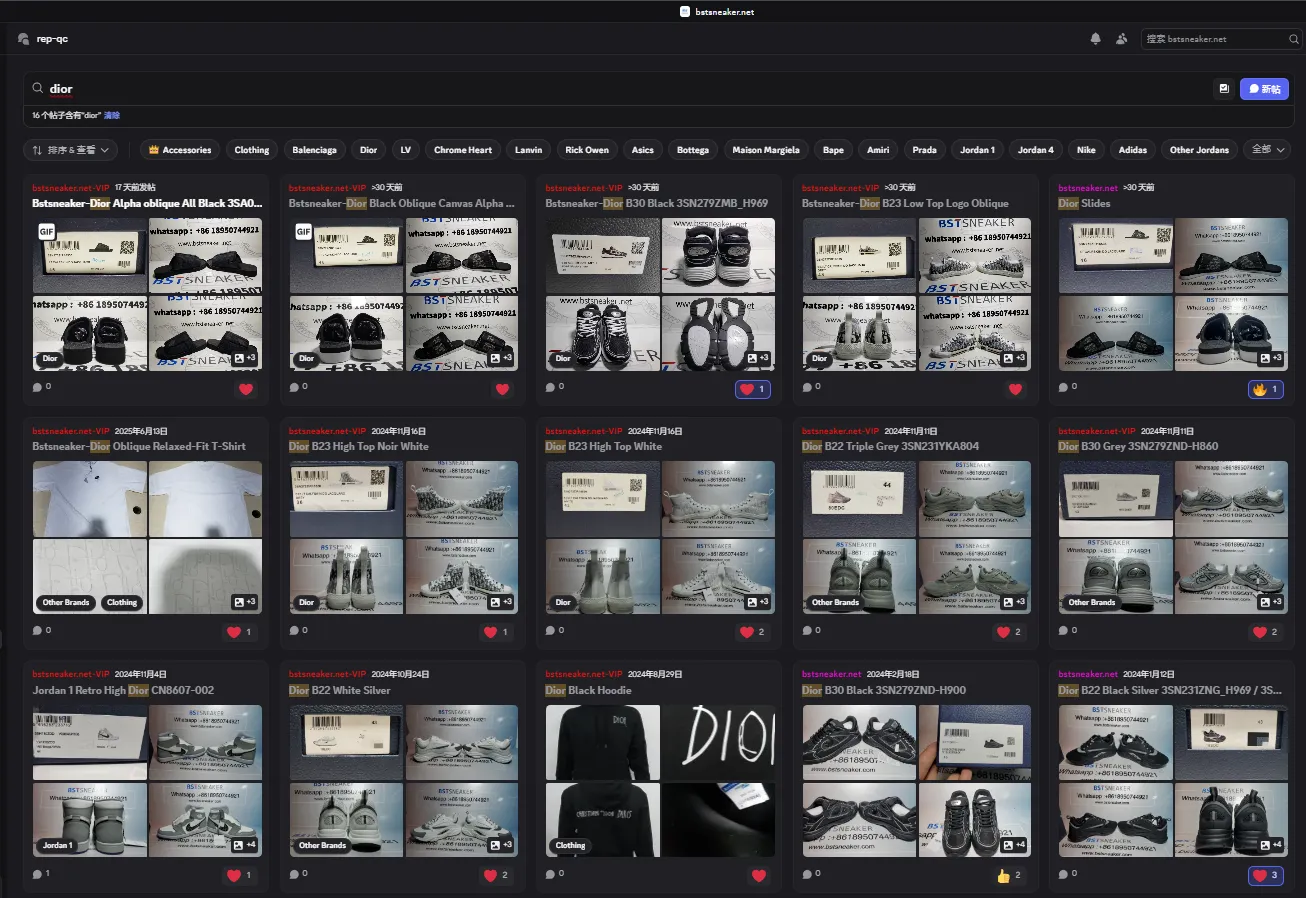
Task: Click the comment bubble on Jordan 1 Retro High post
Action: point(38,874)
